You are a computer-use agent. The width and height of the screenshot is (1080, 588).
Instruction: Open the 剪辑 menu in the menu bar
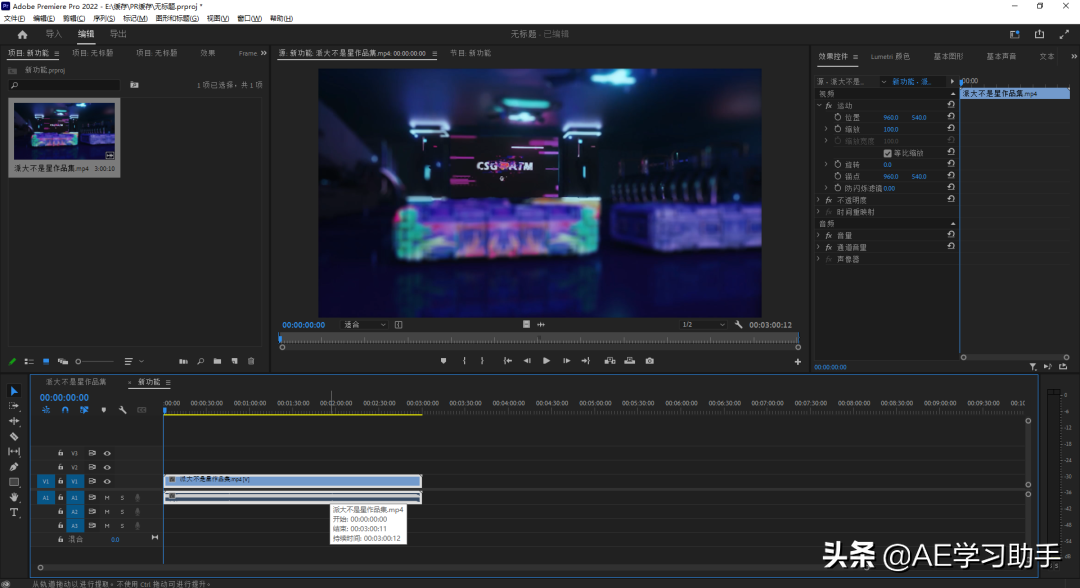coord(72,18)
